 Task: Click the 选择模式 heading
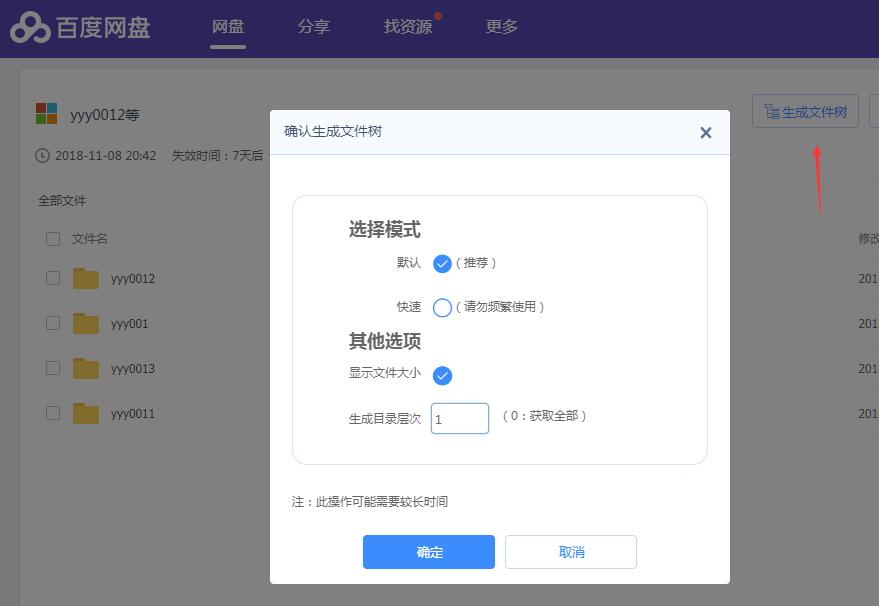pyautogui.click(x=385, y=229)
